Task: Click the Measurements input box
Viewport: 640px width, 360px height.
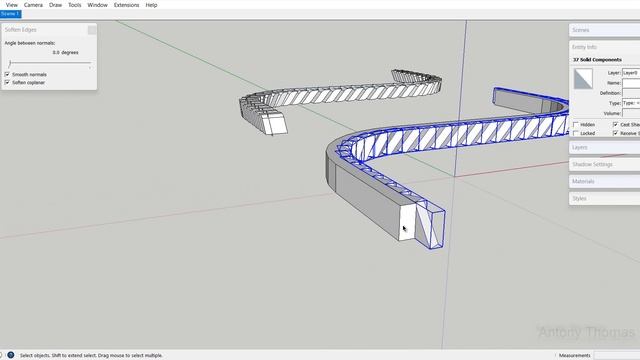Action: [x=617, y=356]
